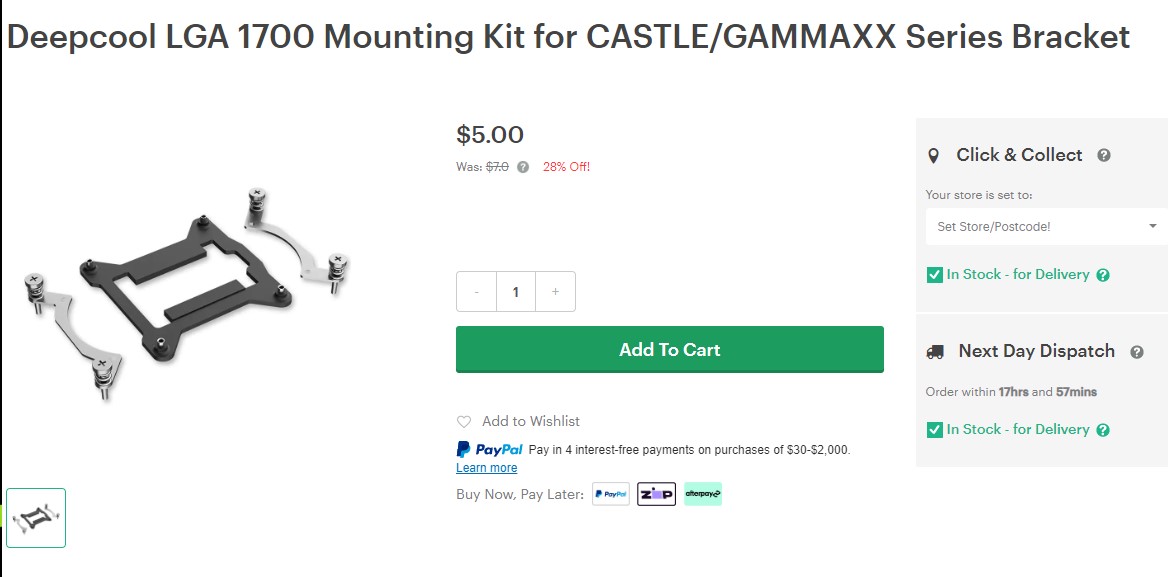Decrease quantity with the minus button
Image resolution: width=1168 pixels, height=577 pixels.
476,292
